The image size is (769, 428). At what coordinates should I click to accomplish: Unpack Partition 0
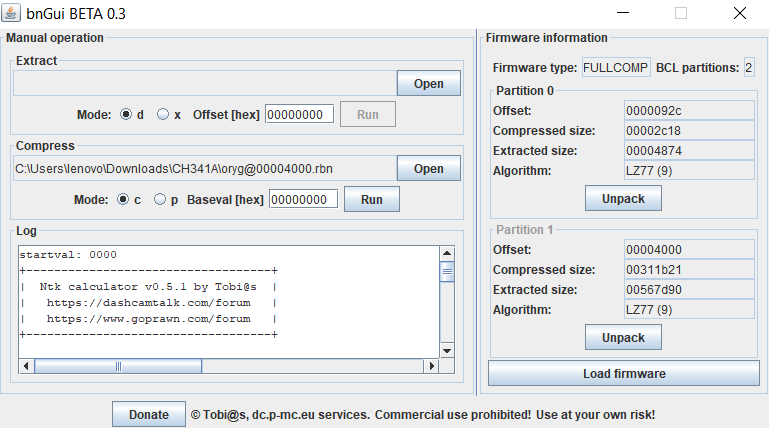tap(622, 198)
